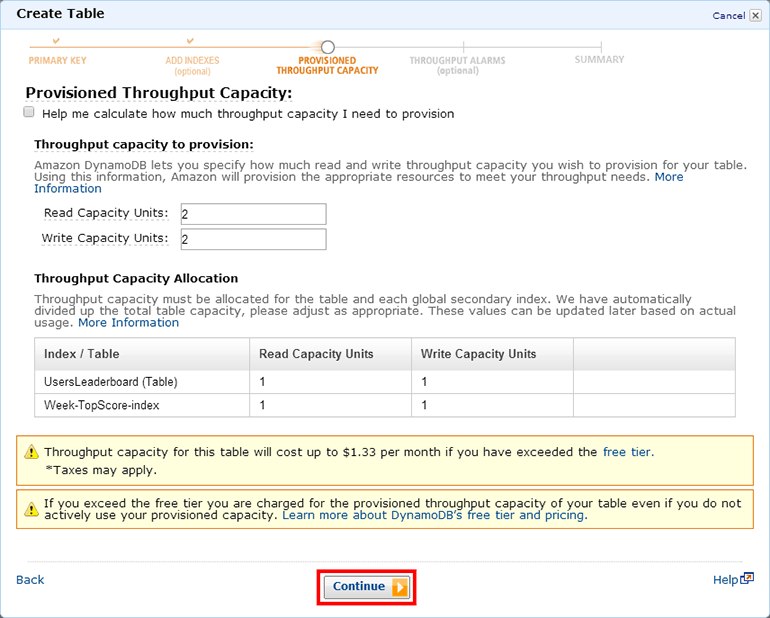Click the current step circle marker
770x618 pixels.
pyautogui.click(x=327, y=47)
